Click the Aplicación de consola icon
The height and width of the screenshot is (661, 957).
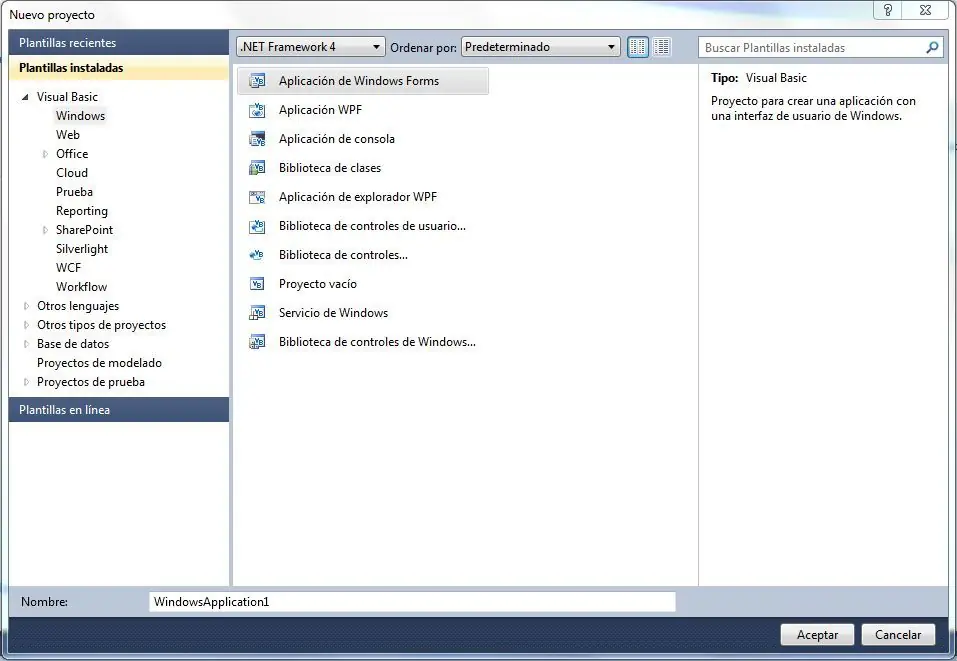tap(258, 139)
